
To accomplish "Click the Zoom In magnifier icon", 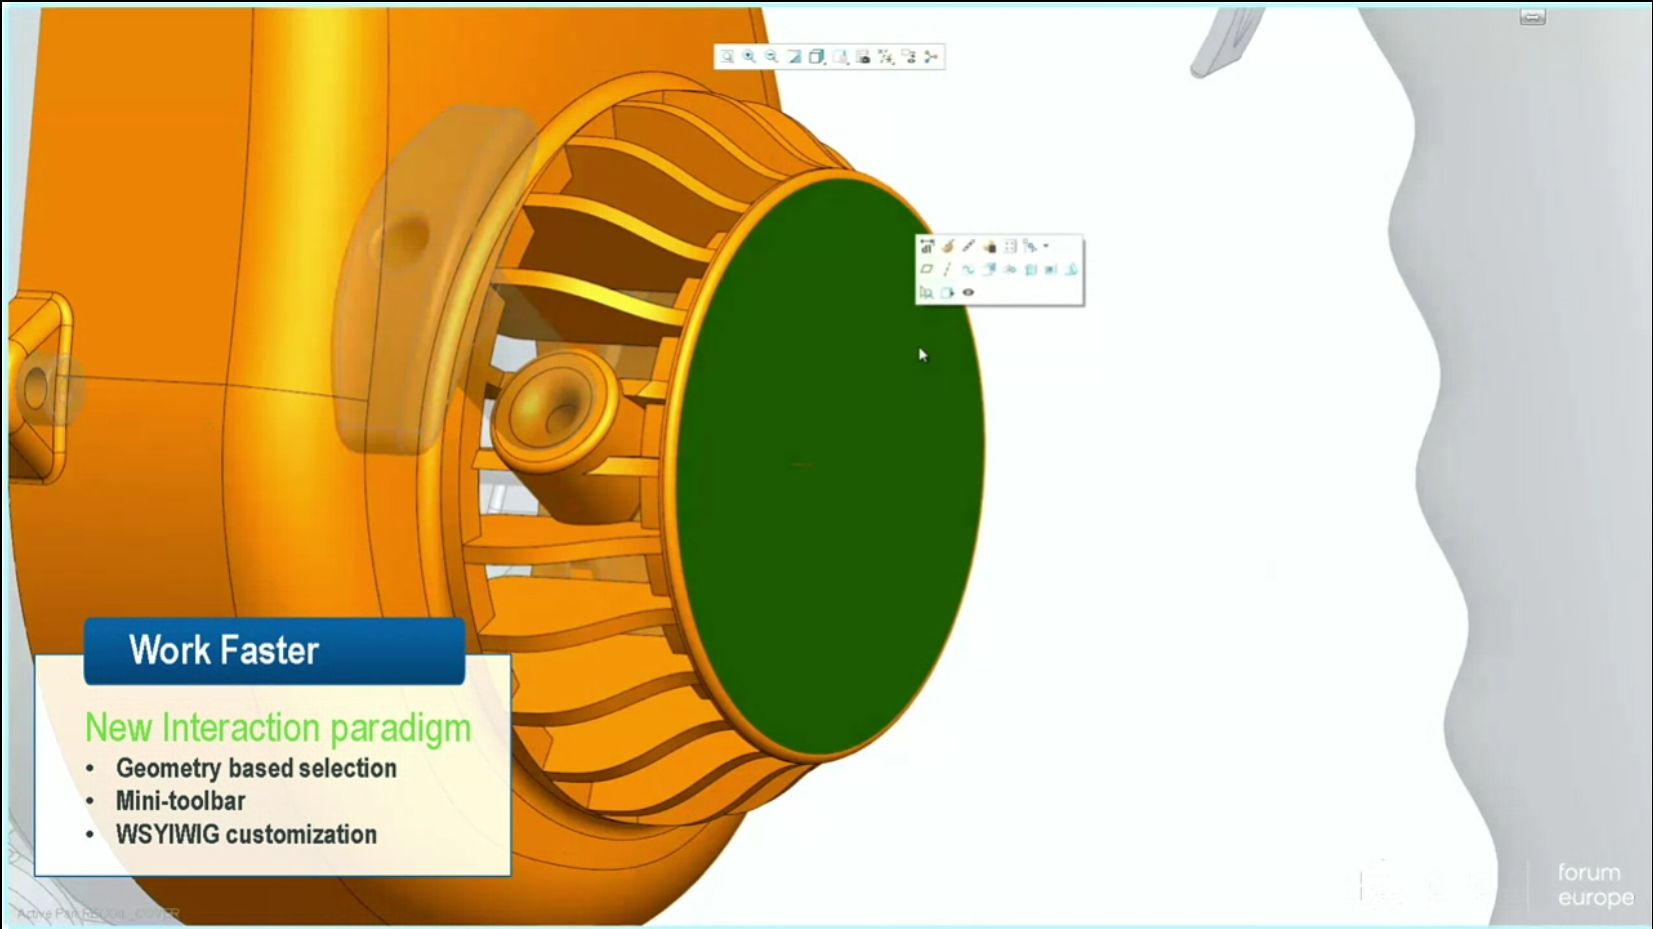I will [749, 57].
